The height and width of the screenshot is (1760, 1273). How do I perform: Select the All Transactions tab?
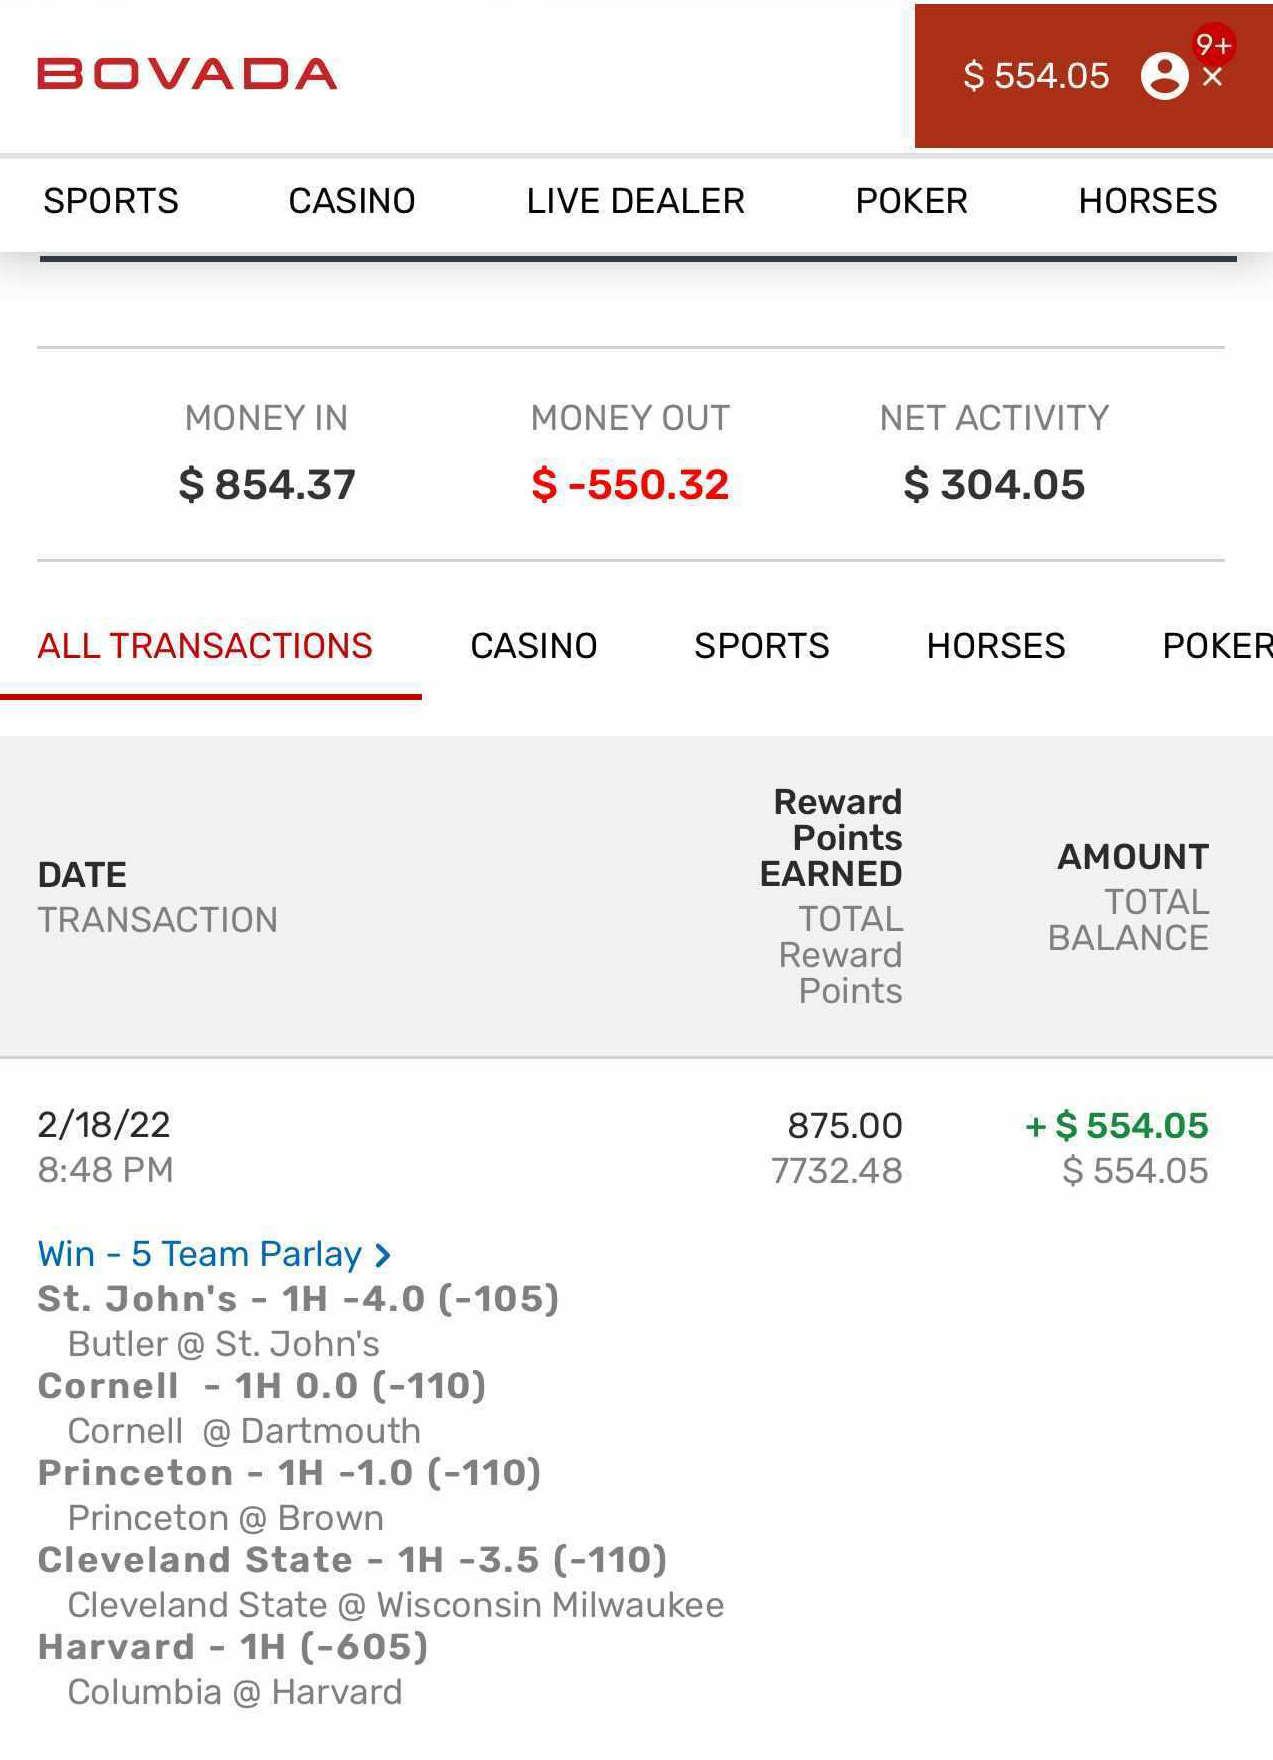205,646
